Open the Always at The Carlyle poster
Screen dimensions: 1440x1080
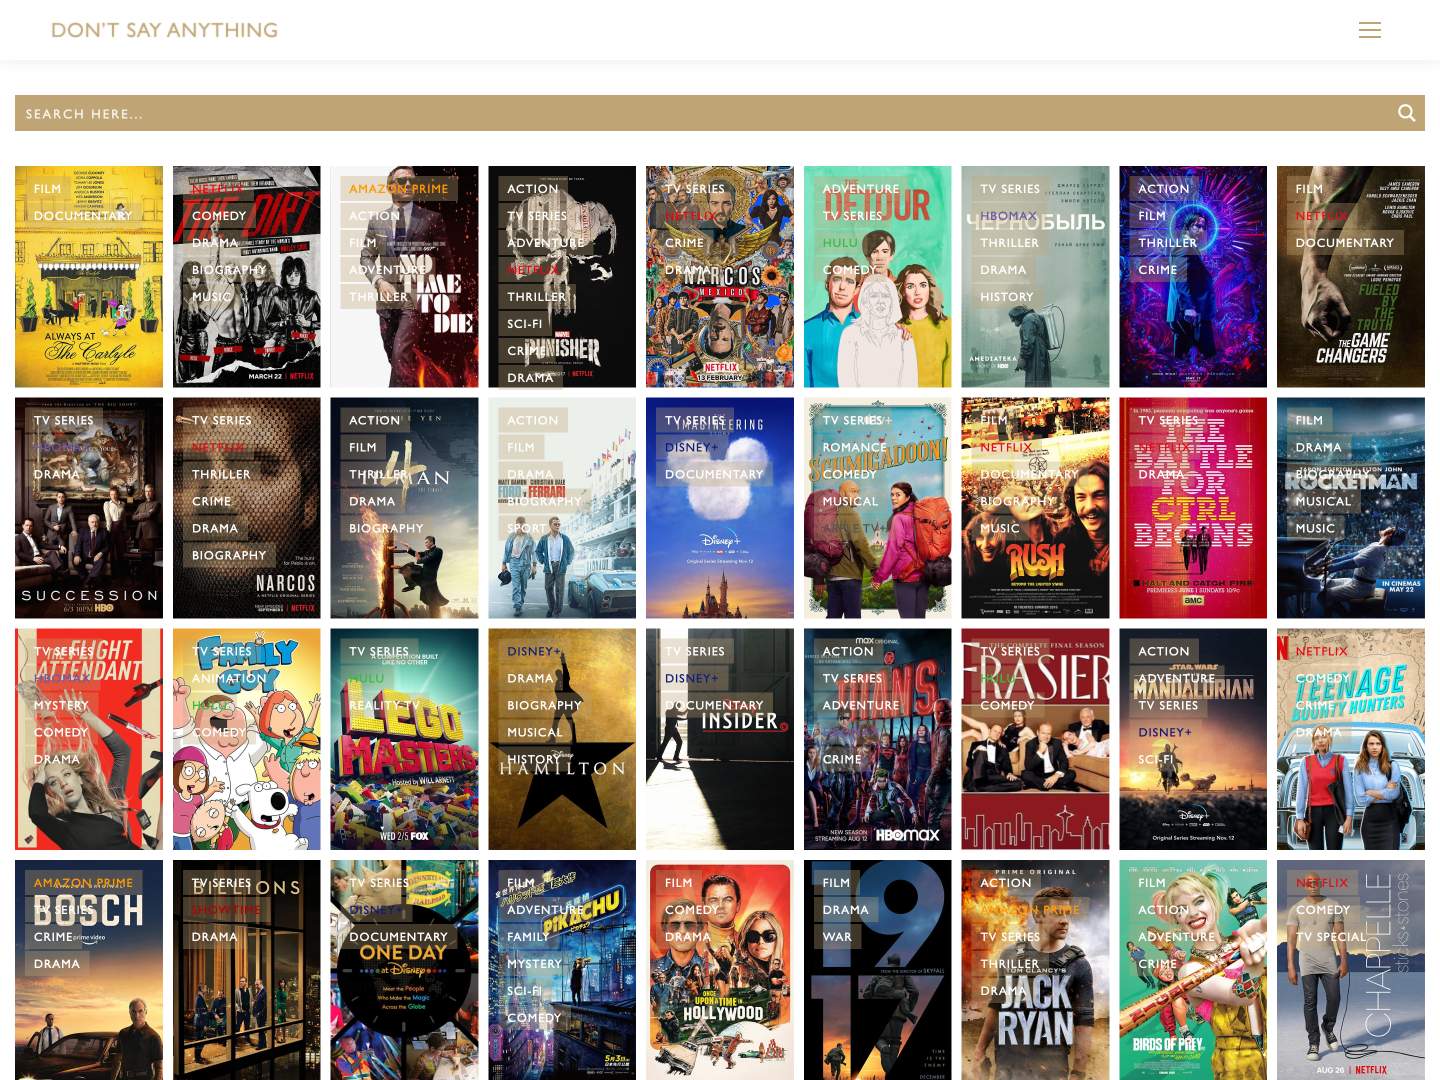[x=89, y=320]
